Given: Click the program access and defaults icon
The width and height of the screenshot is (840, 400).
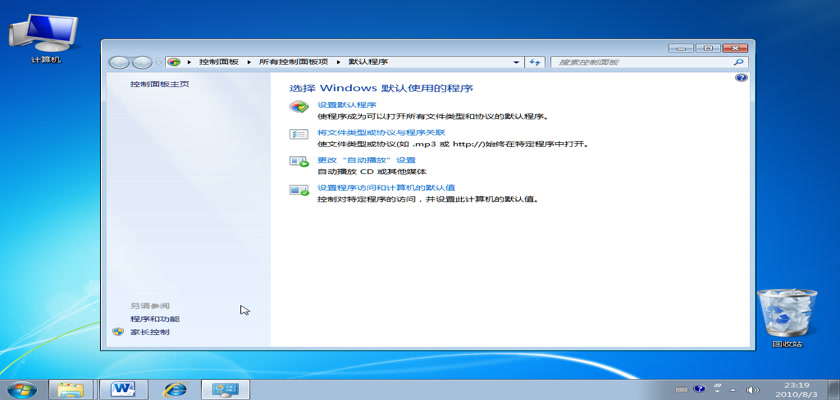Looking at the screenshot, I should (299, 190).
